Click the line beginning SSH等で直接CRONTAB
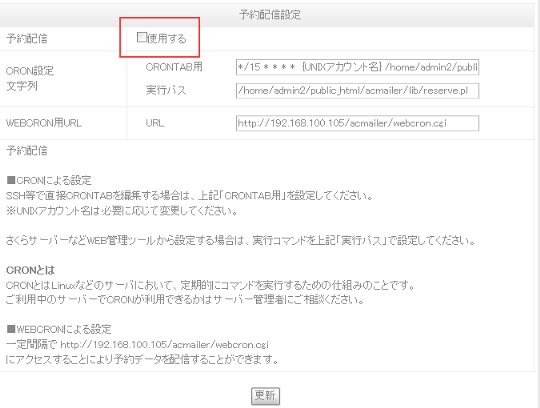The width and height of the screenshot is (540, 408). tap(190, 196)
